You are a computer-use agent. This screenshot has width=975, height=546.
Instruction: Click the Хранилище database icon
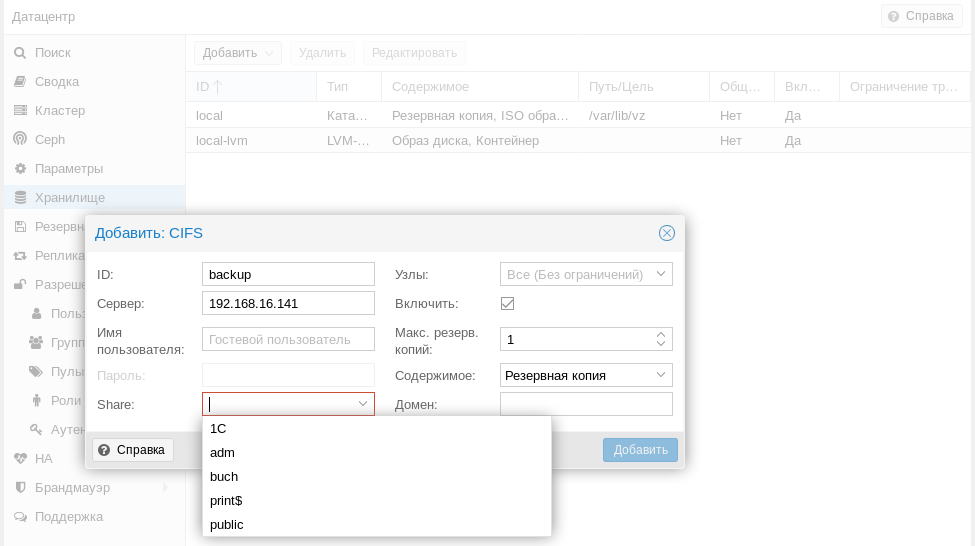pos(20,198)
